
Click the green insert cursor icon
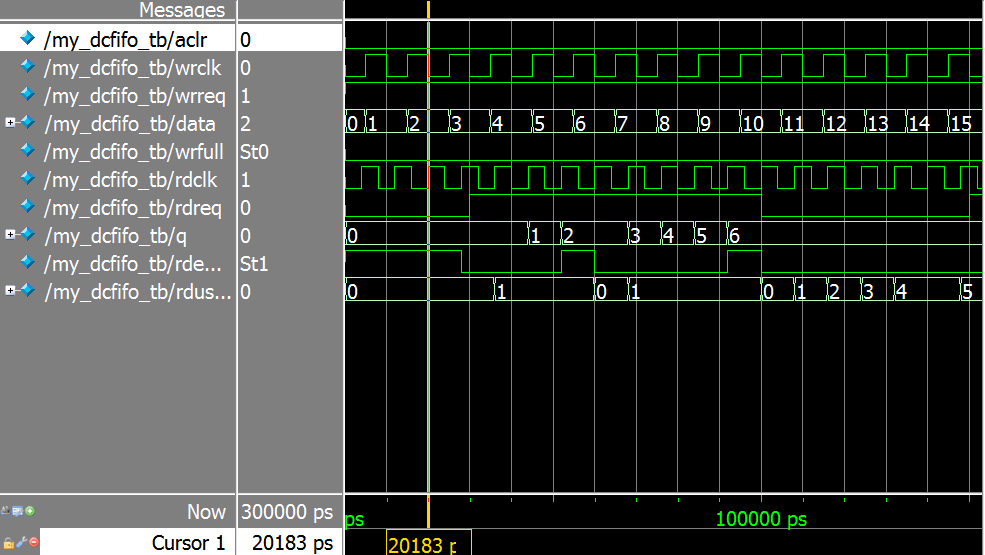point(30,511)
